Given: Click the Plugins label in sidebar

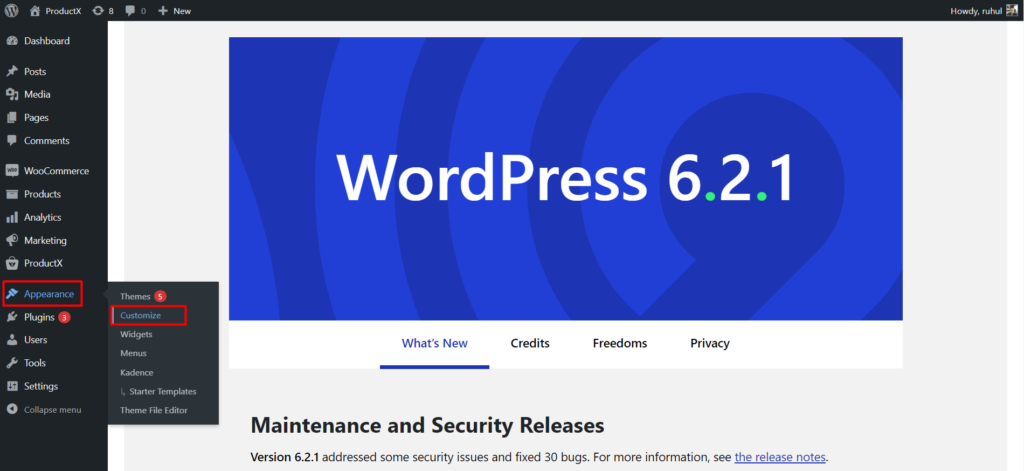Looking at the screenshot, I should pyautogui.click(x=39, y=317).
